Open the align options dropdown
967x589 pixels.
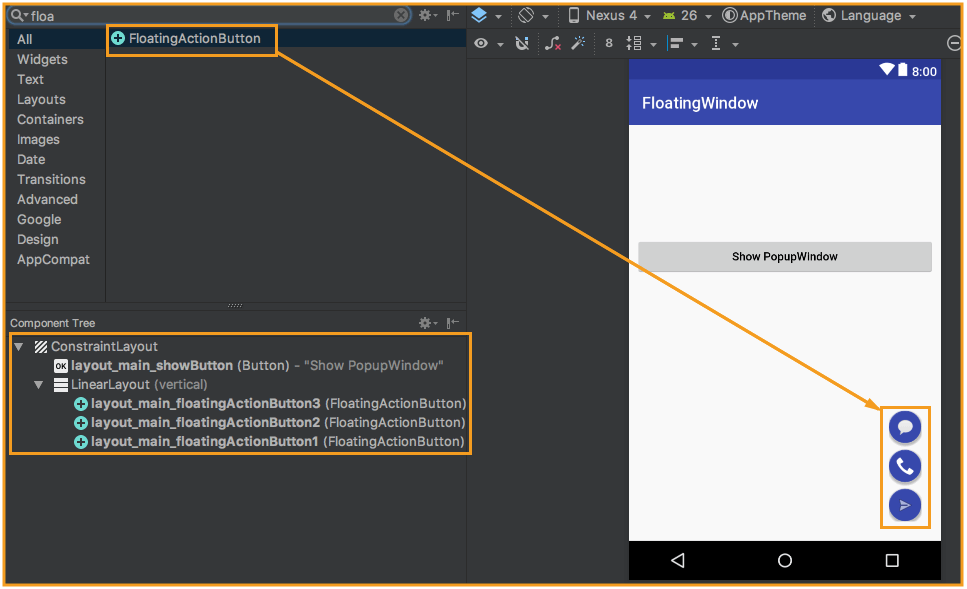(683, 43)
